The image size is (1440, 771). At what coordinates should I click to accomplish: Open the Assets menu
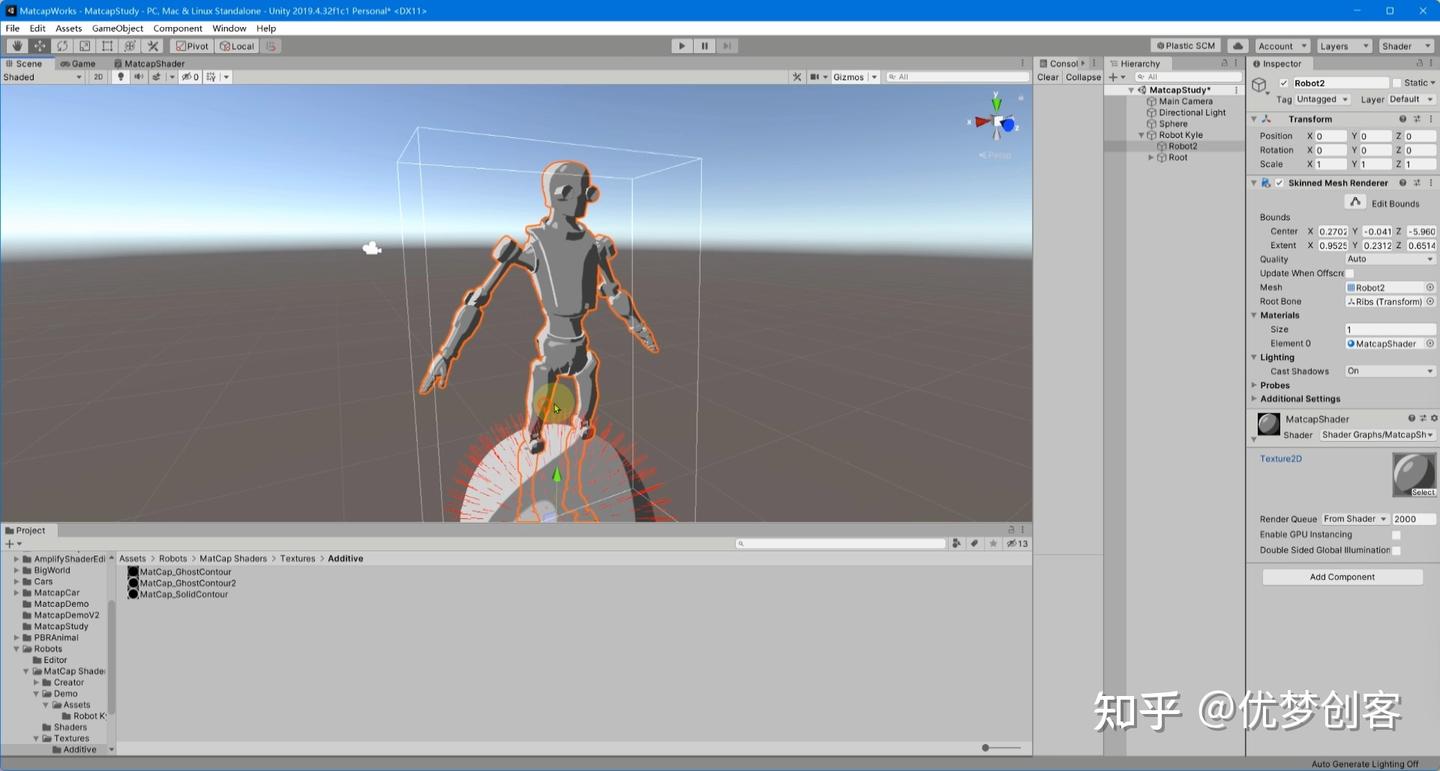click(69, 28)
